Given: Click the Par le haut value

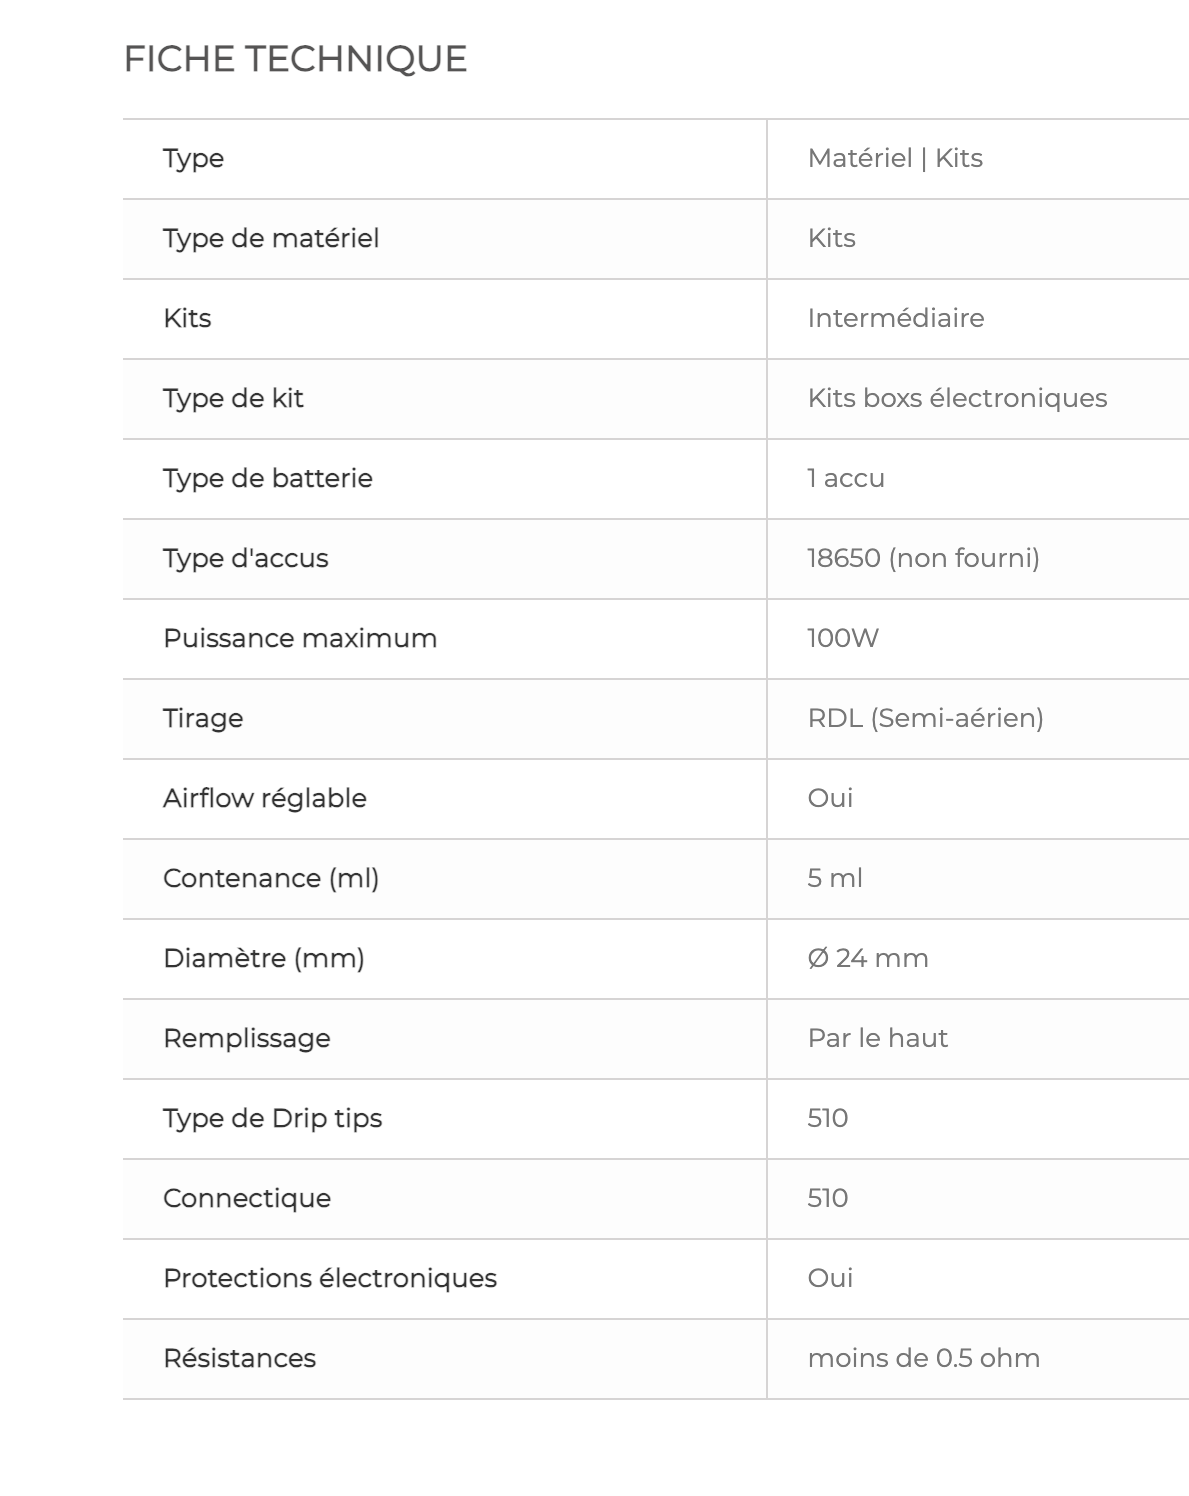Looking at the screenshot, I should [x=878, y=1038].
